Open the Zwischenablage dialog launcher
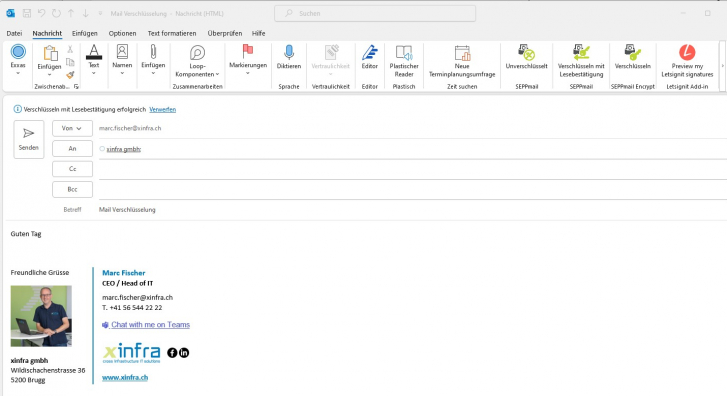The image size is (727, 396). (76, 87)
